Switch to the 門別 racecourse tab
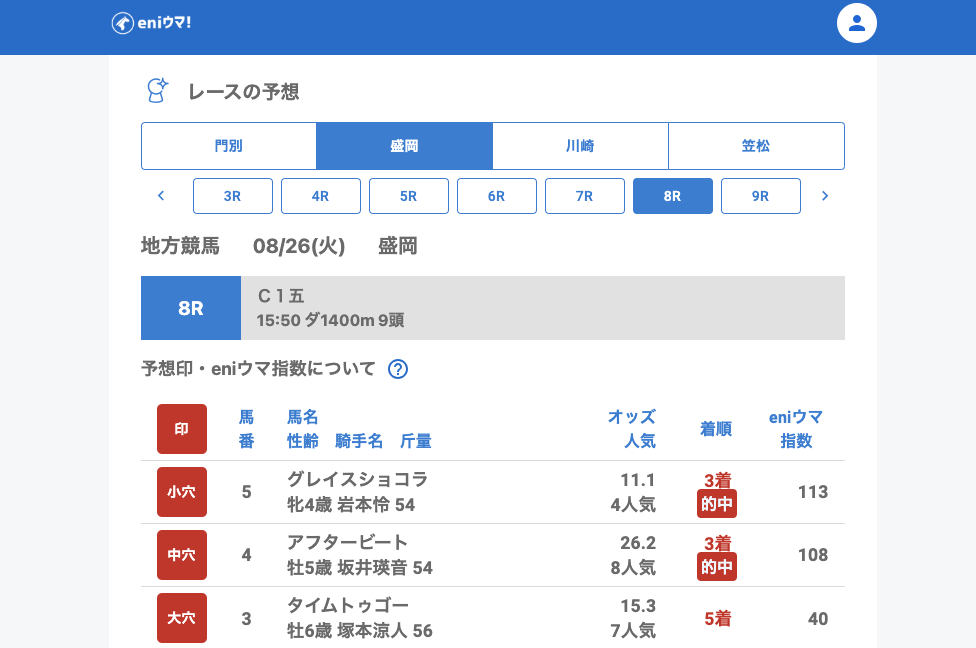This screenshot has width=976, height=648. coord(229,146)
